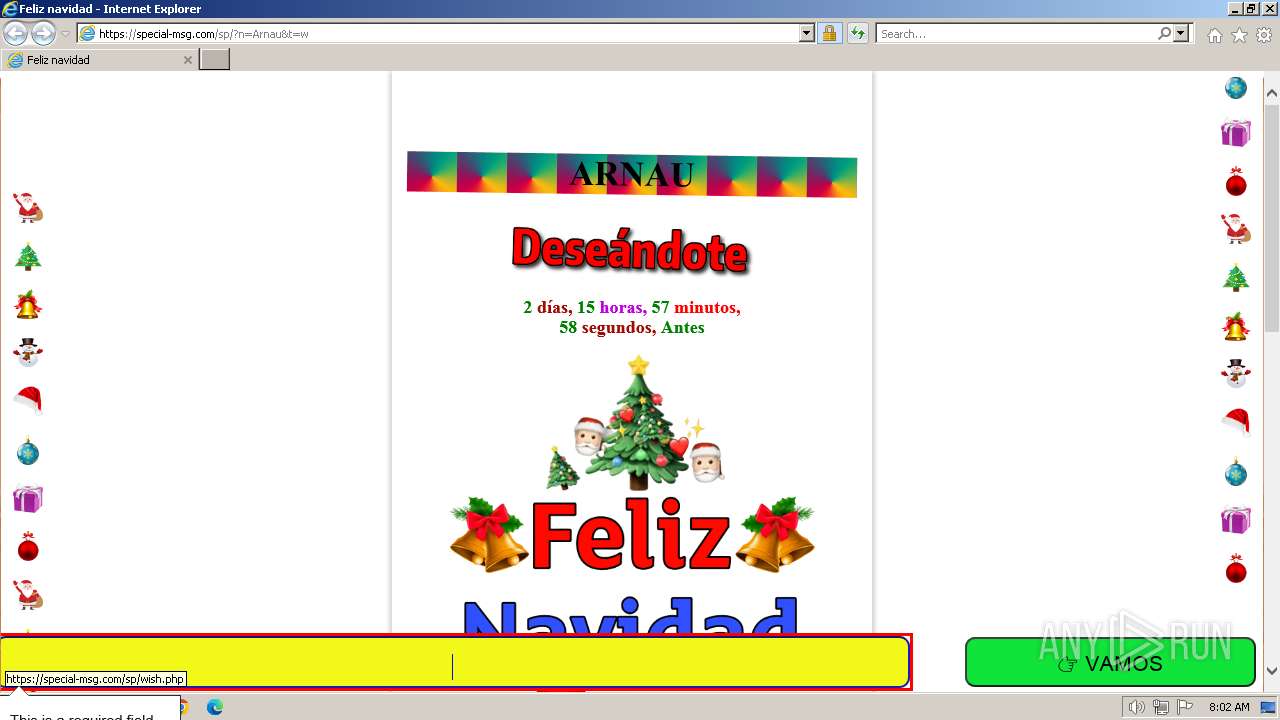
Task: Go forward using the IE Forward arrow
Action: pos(43,33)
